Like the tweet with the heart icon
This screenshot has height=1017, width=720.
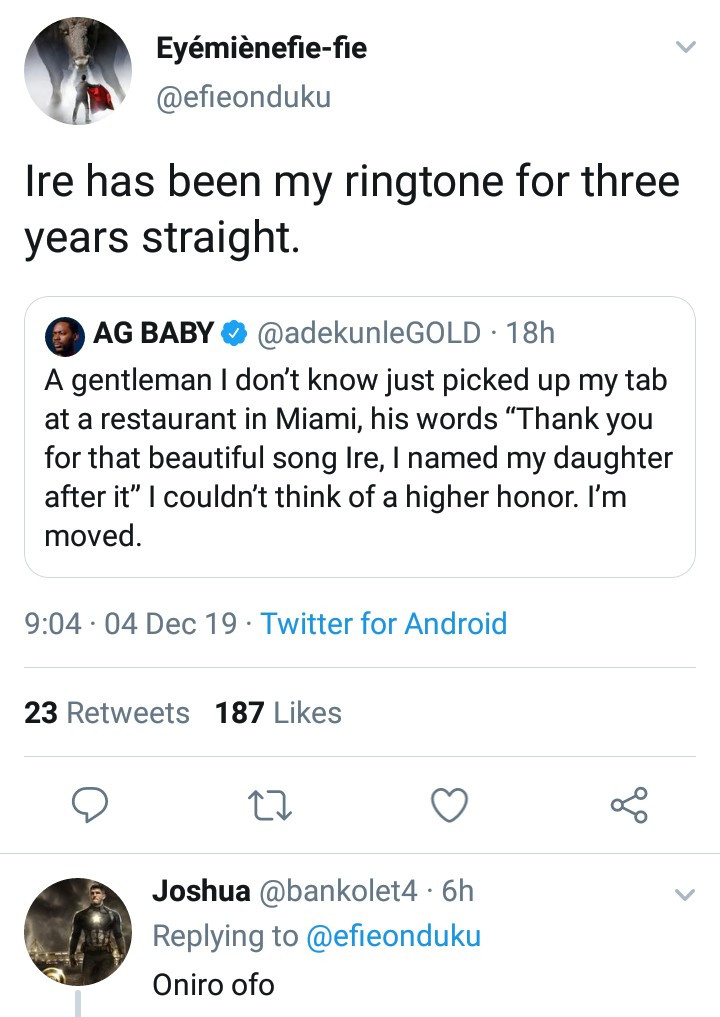pos(449,805)
